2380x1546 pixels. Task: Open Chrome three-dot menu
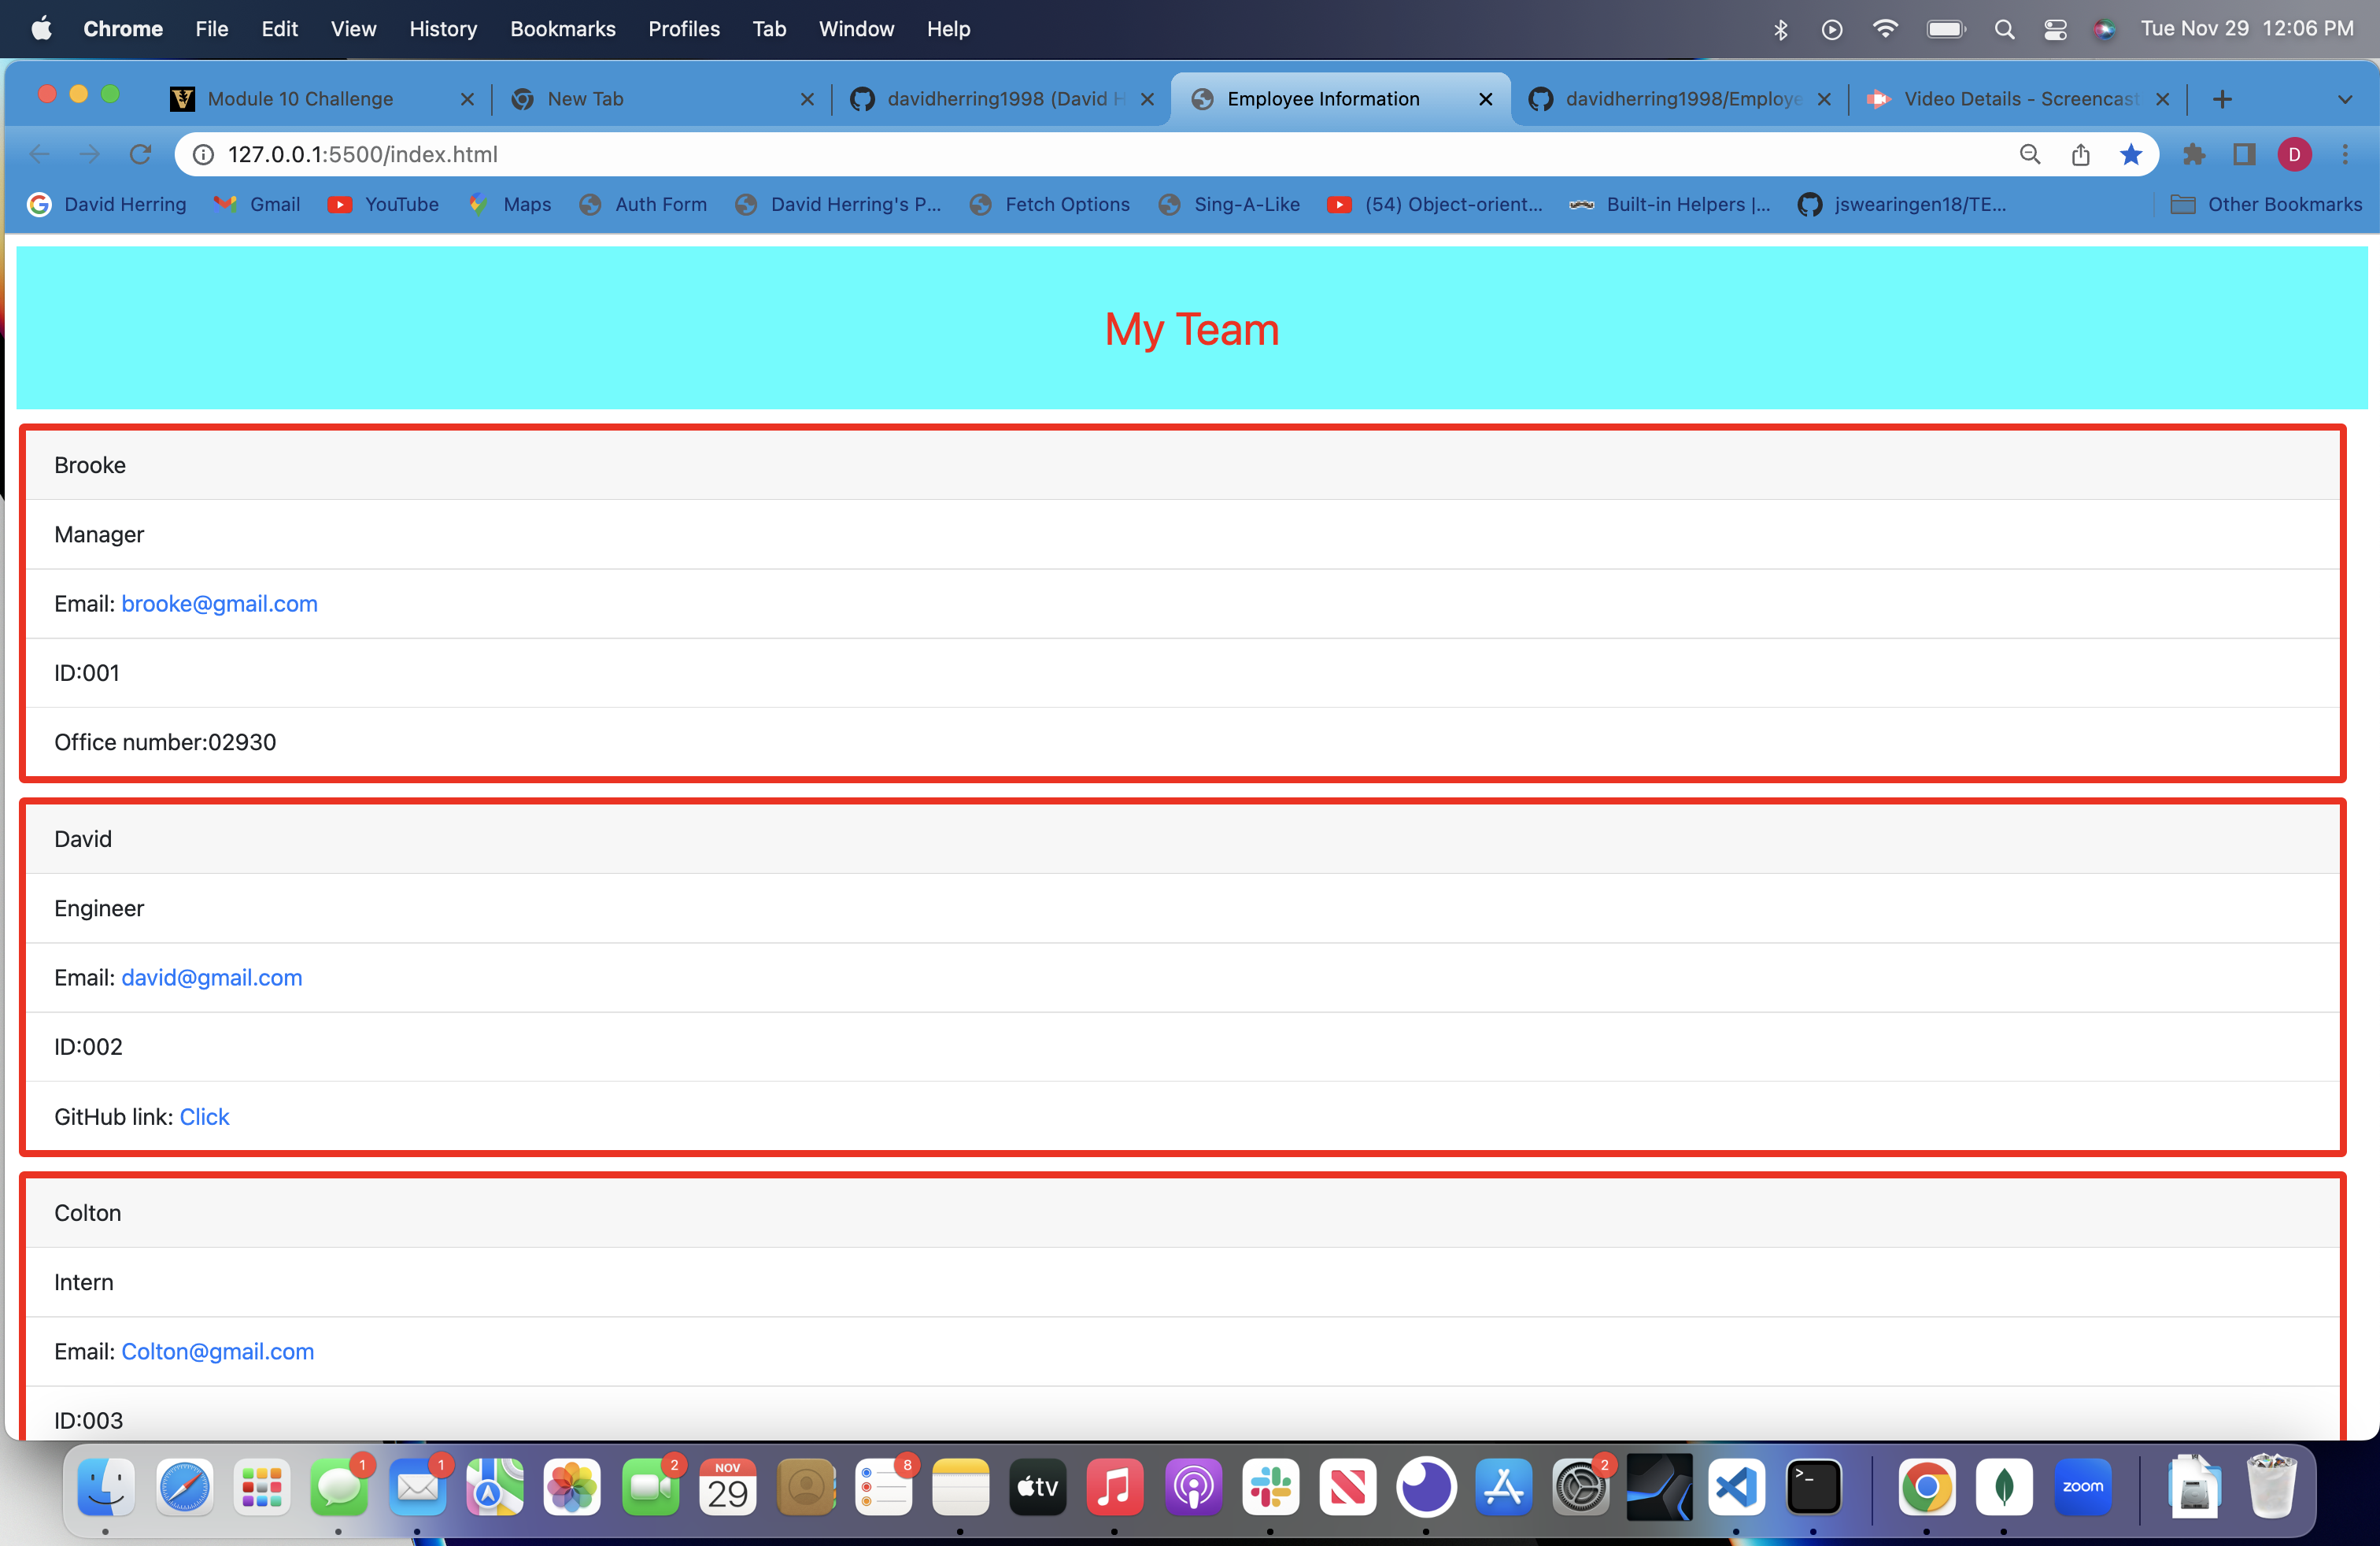coord(2345,154)
